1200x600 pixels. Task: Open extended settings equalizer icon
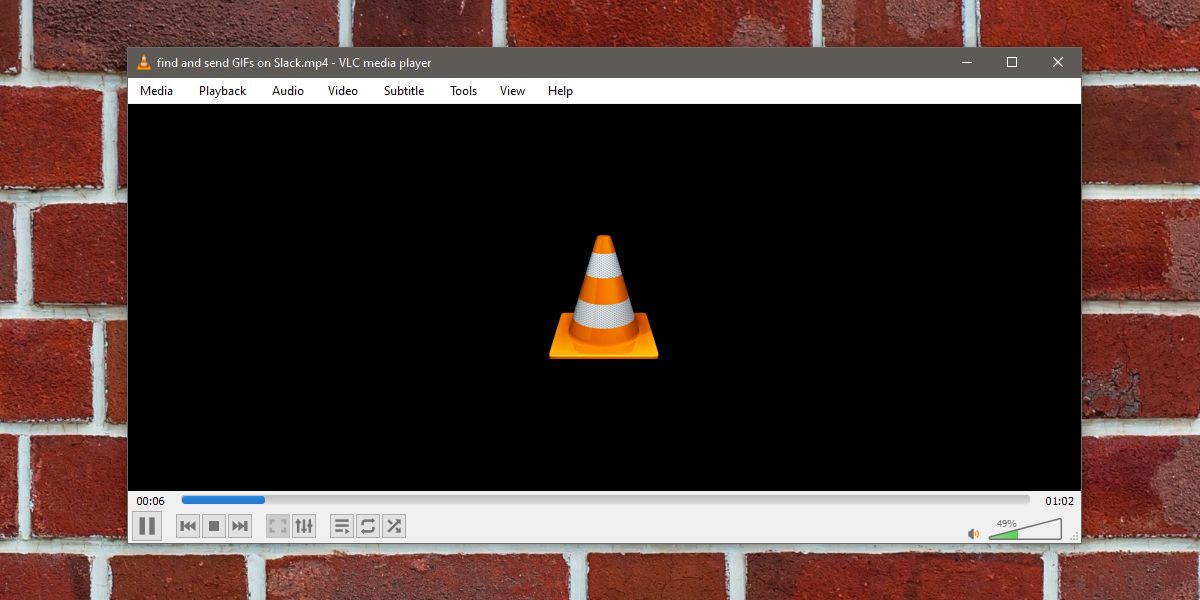(x=304, y=526)
